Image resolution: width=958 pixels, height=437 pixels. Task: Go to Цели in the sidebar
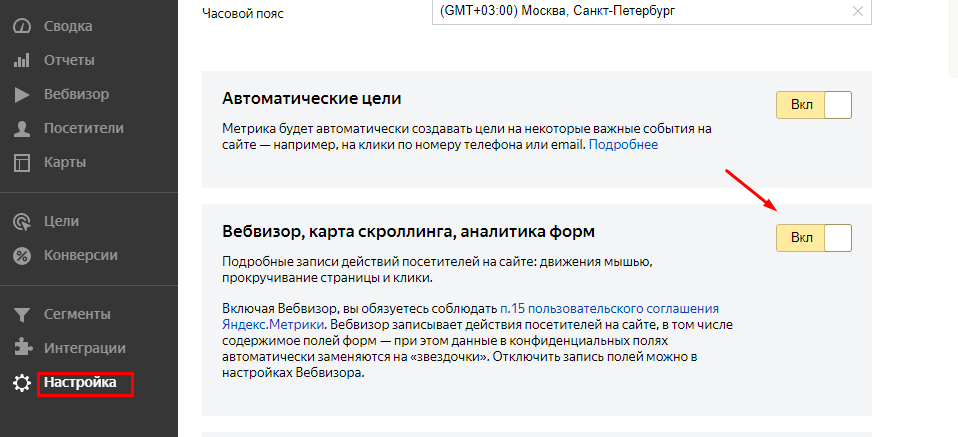tap(61, 221)
